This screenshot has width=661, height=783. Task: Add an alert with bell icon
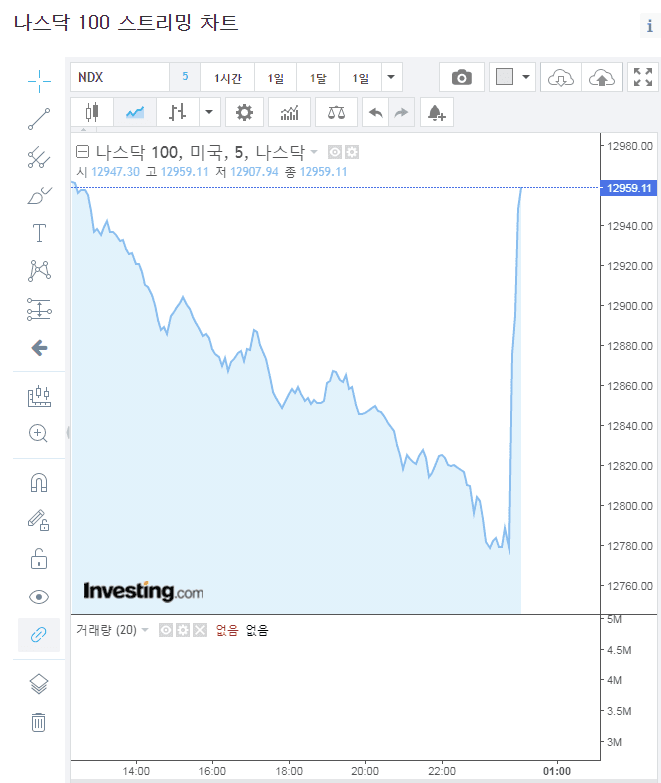coord(436,112)
